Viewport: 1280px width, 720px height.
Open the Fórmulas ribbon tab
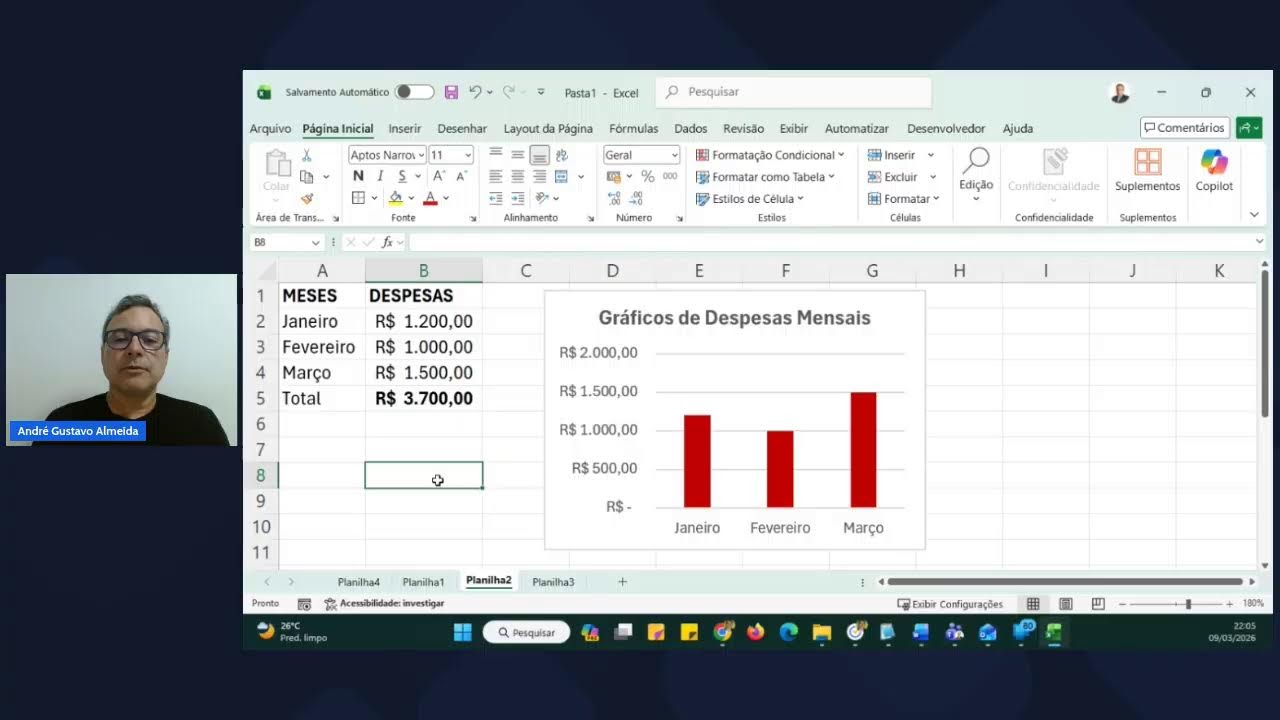click(x=634, y=128)
